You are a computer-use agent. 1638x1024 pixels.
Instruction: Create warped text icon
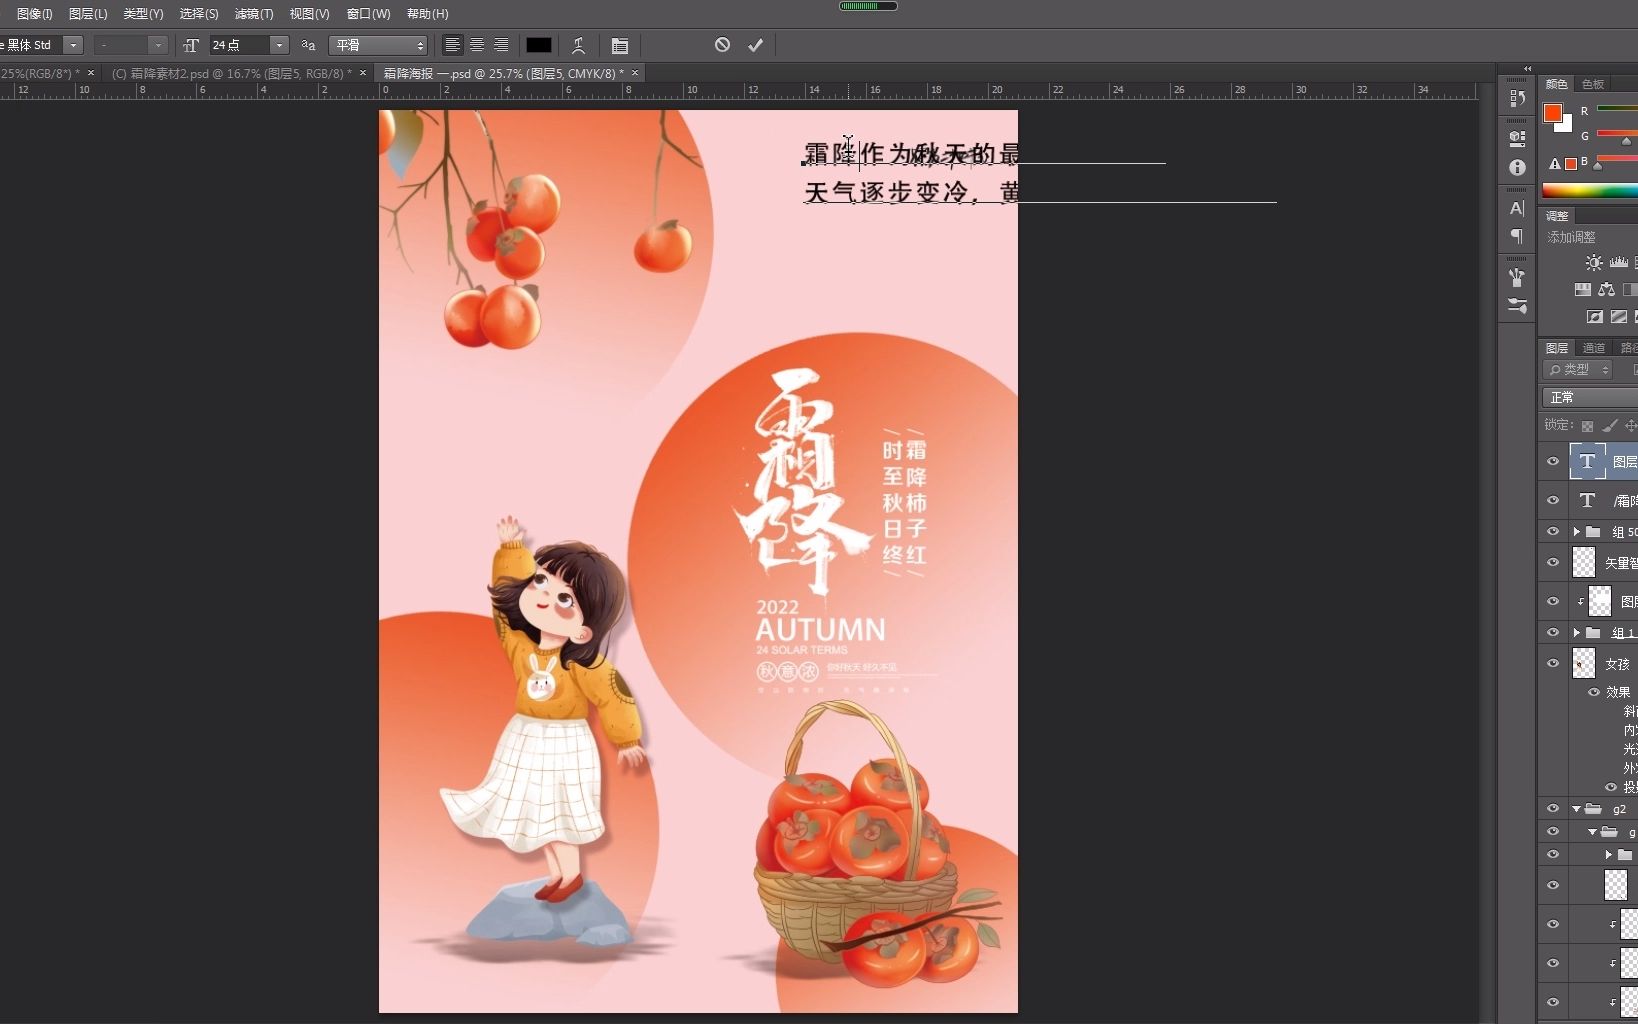coord(578,45)
